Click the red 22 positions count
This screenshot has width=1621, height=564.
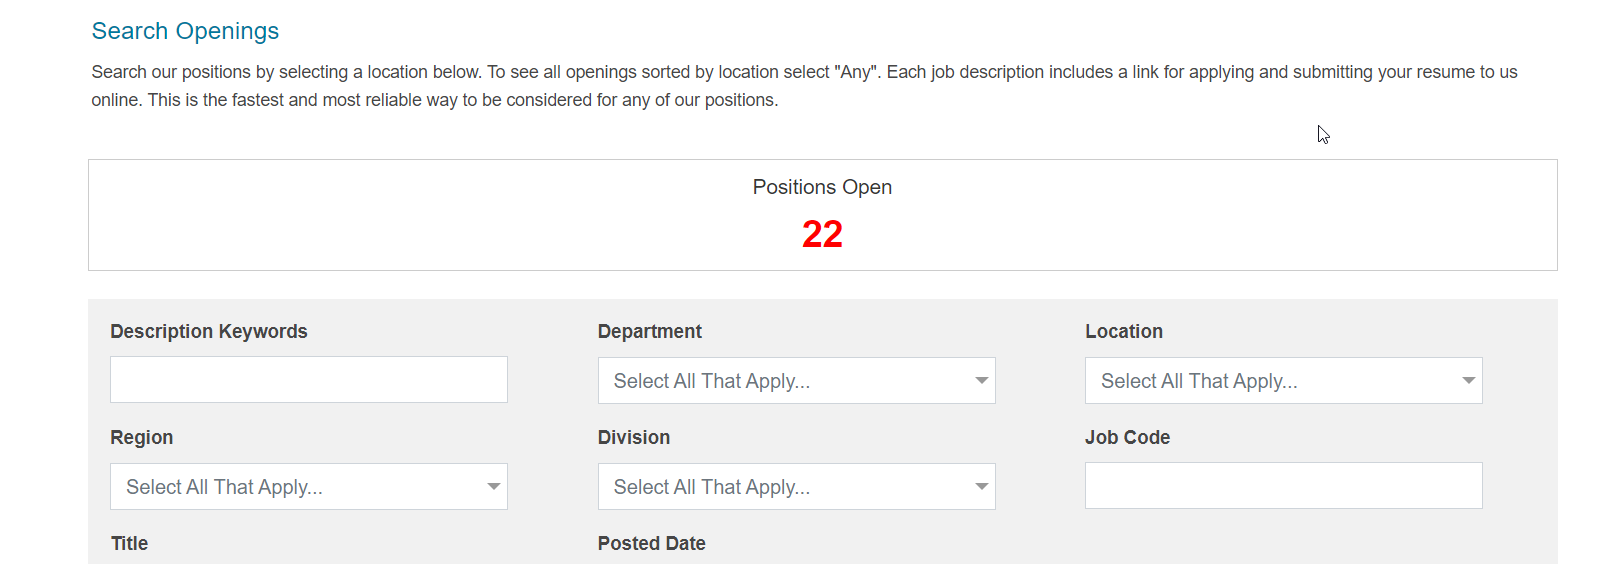point(822,235)
